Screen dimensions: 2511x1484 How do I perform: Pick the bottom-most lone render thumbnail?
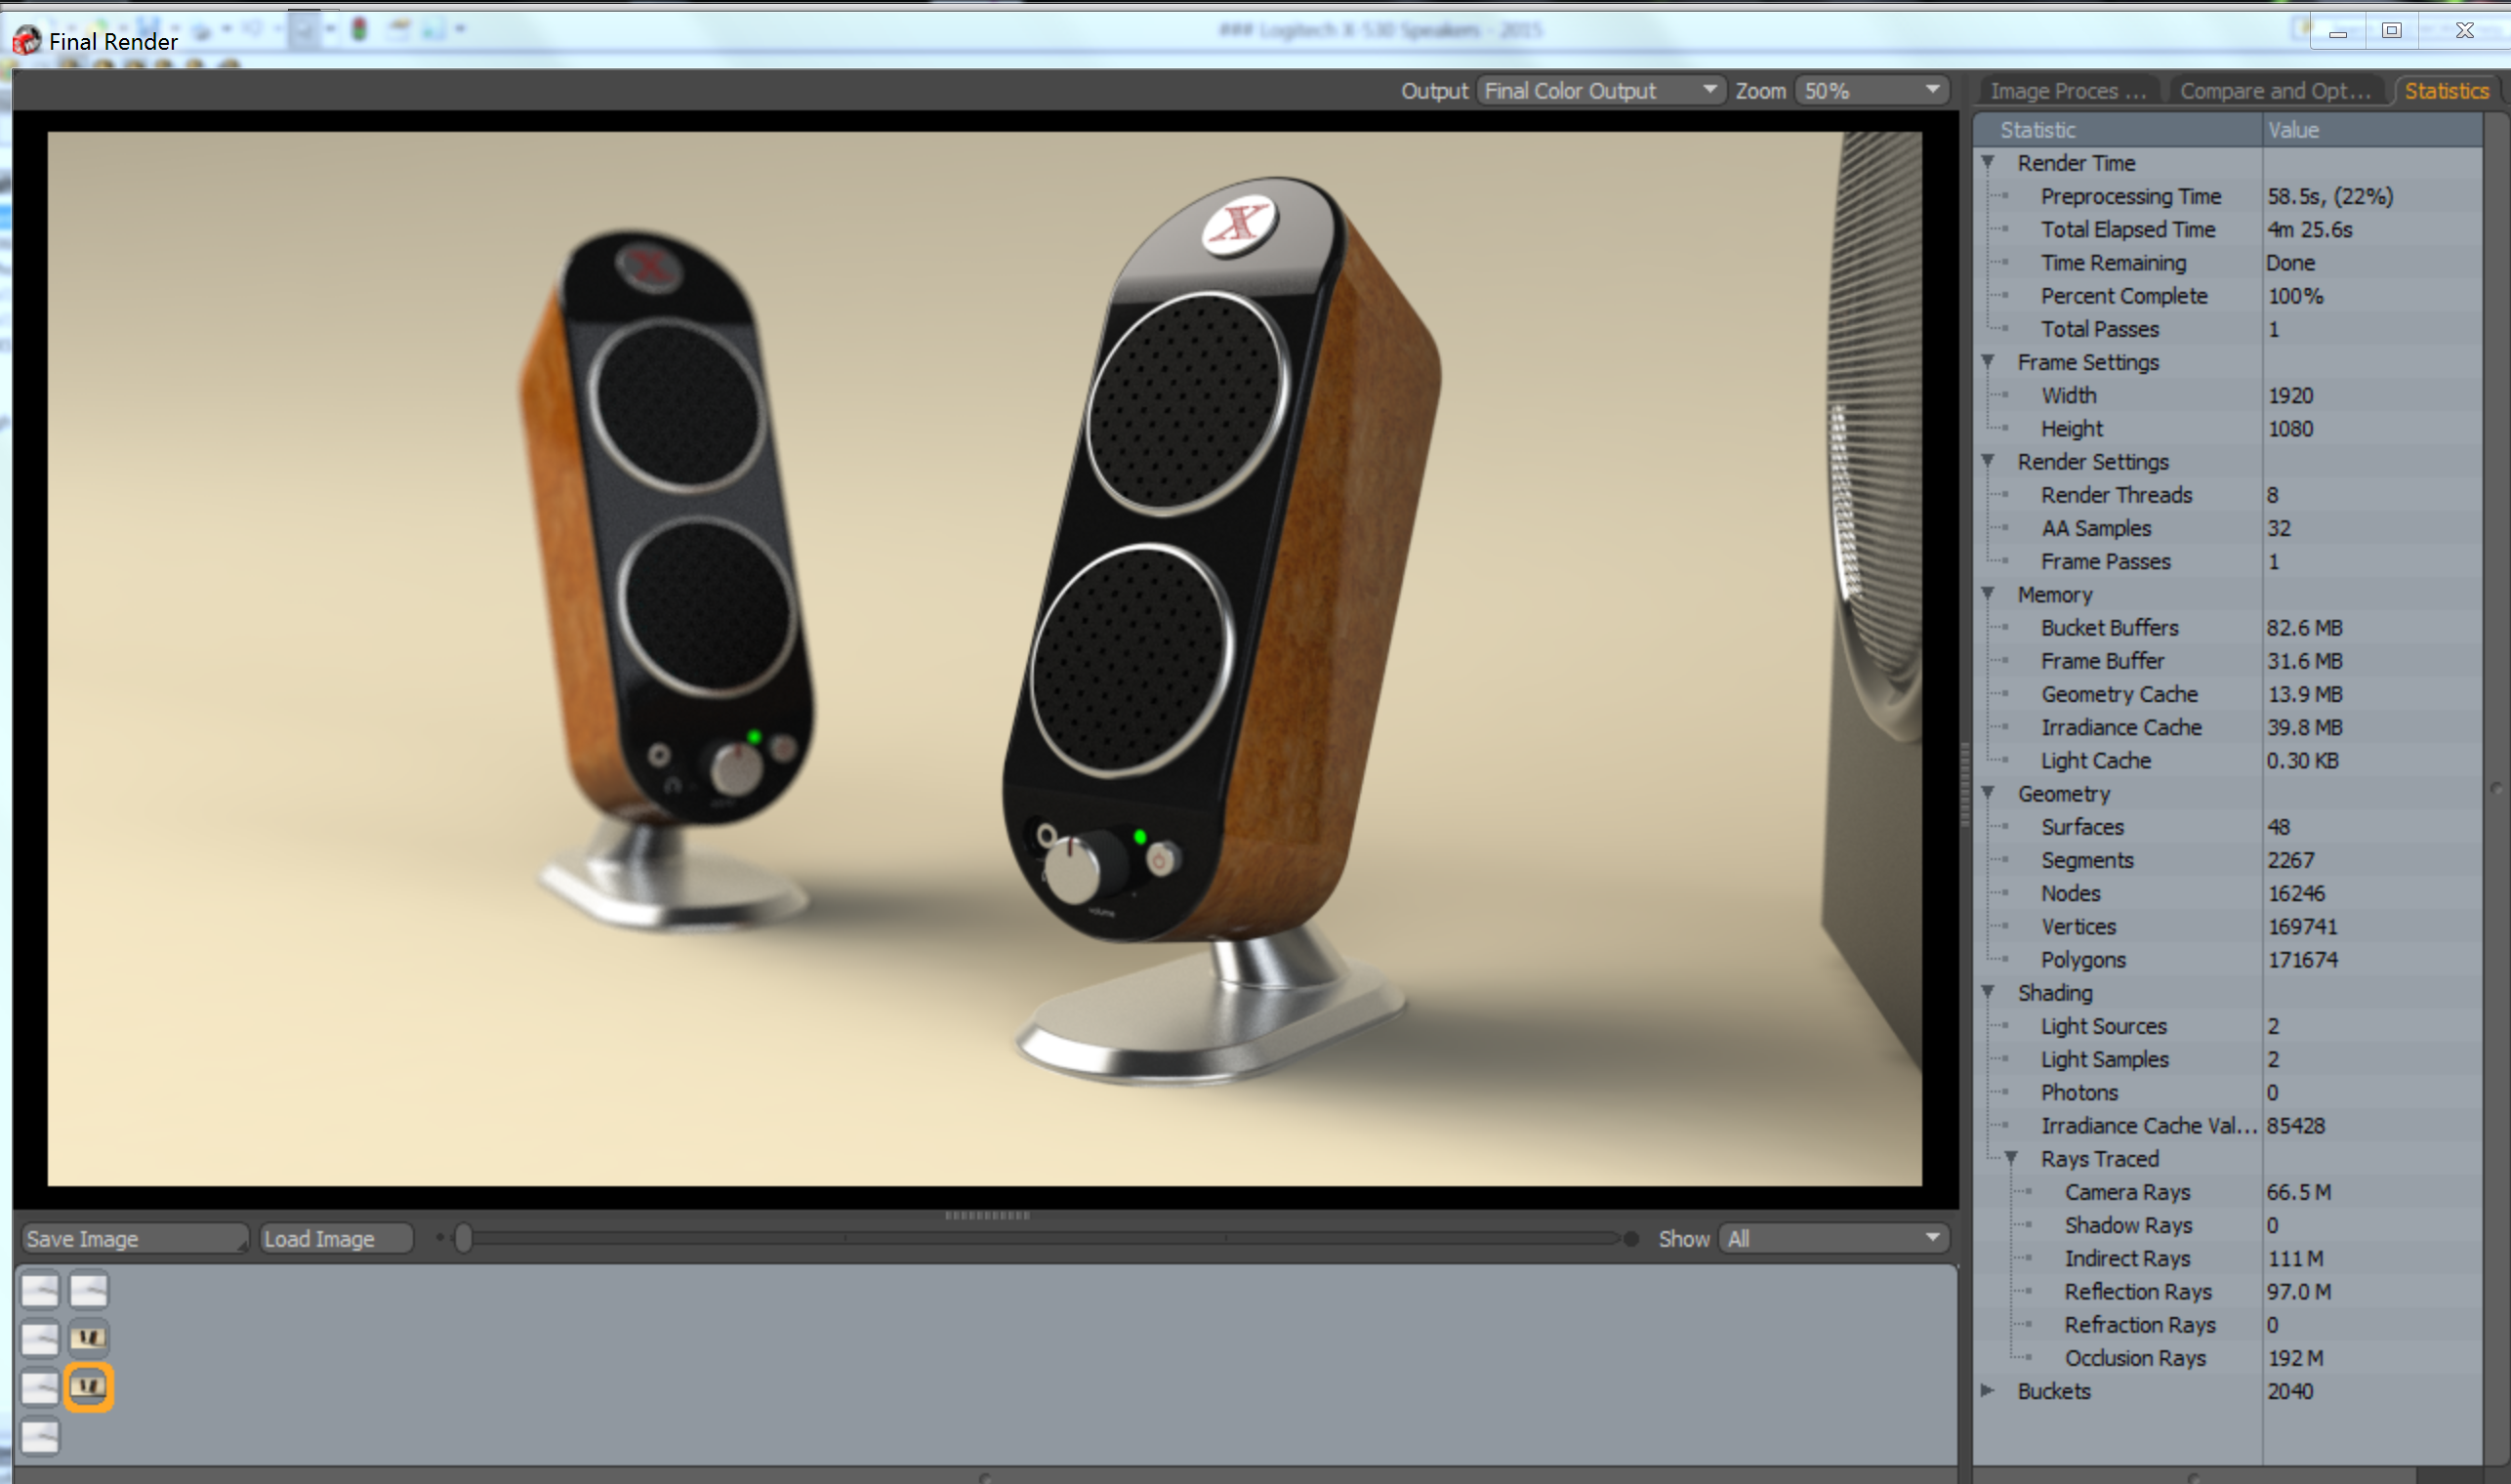pos(40,1436)
